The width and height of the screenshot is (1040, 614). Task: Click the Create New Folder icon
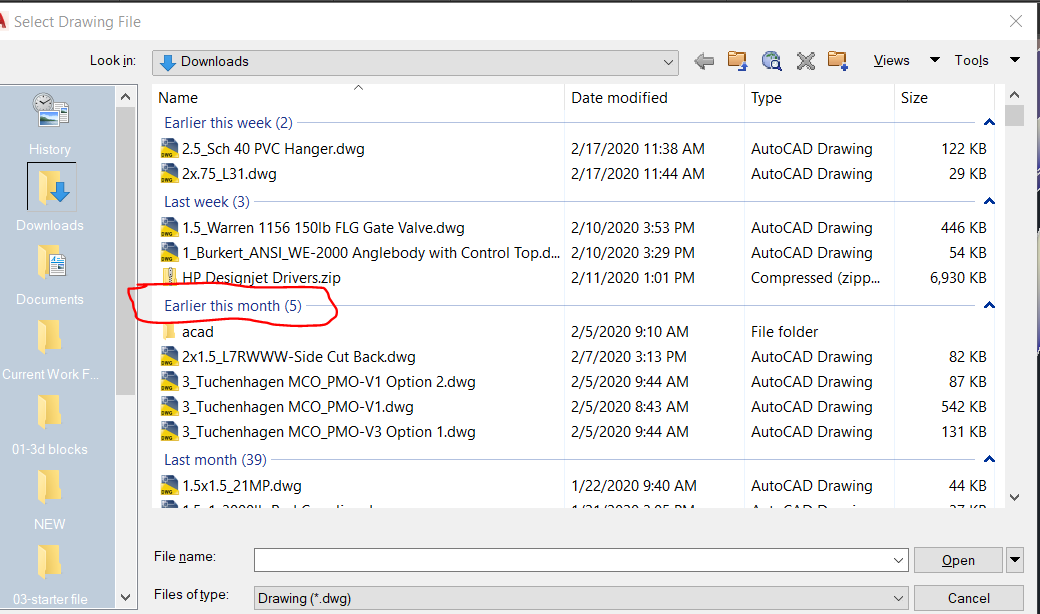(x=838, y=61)
